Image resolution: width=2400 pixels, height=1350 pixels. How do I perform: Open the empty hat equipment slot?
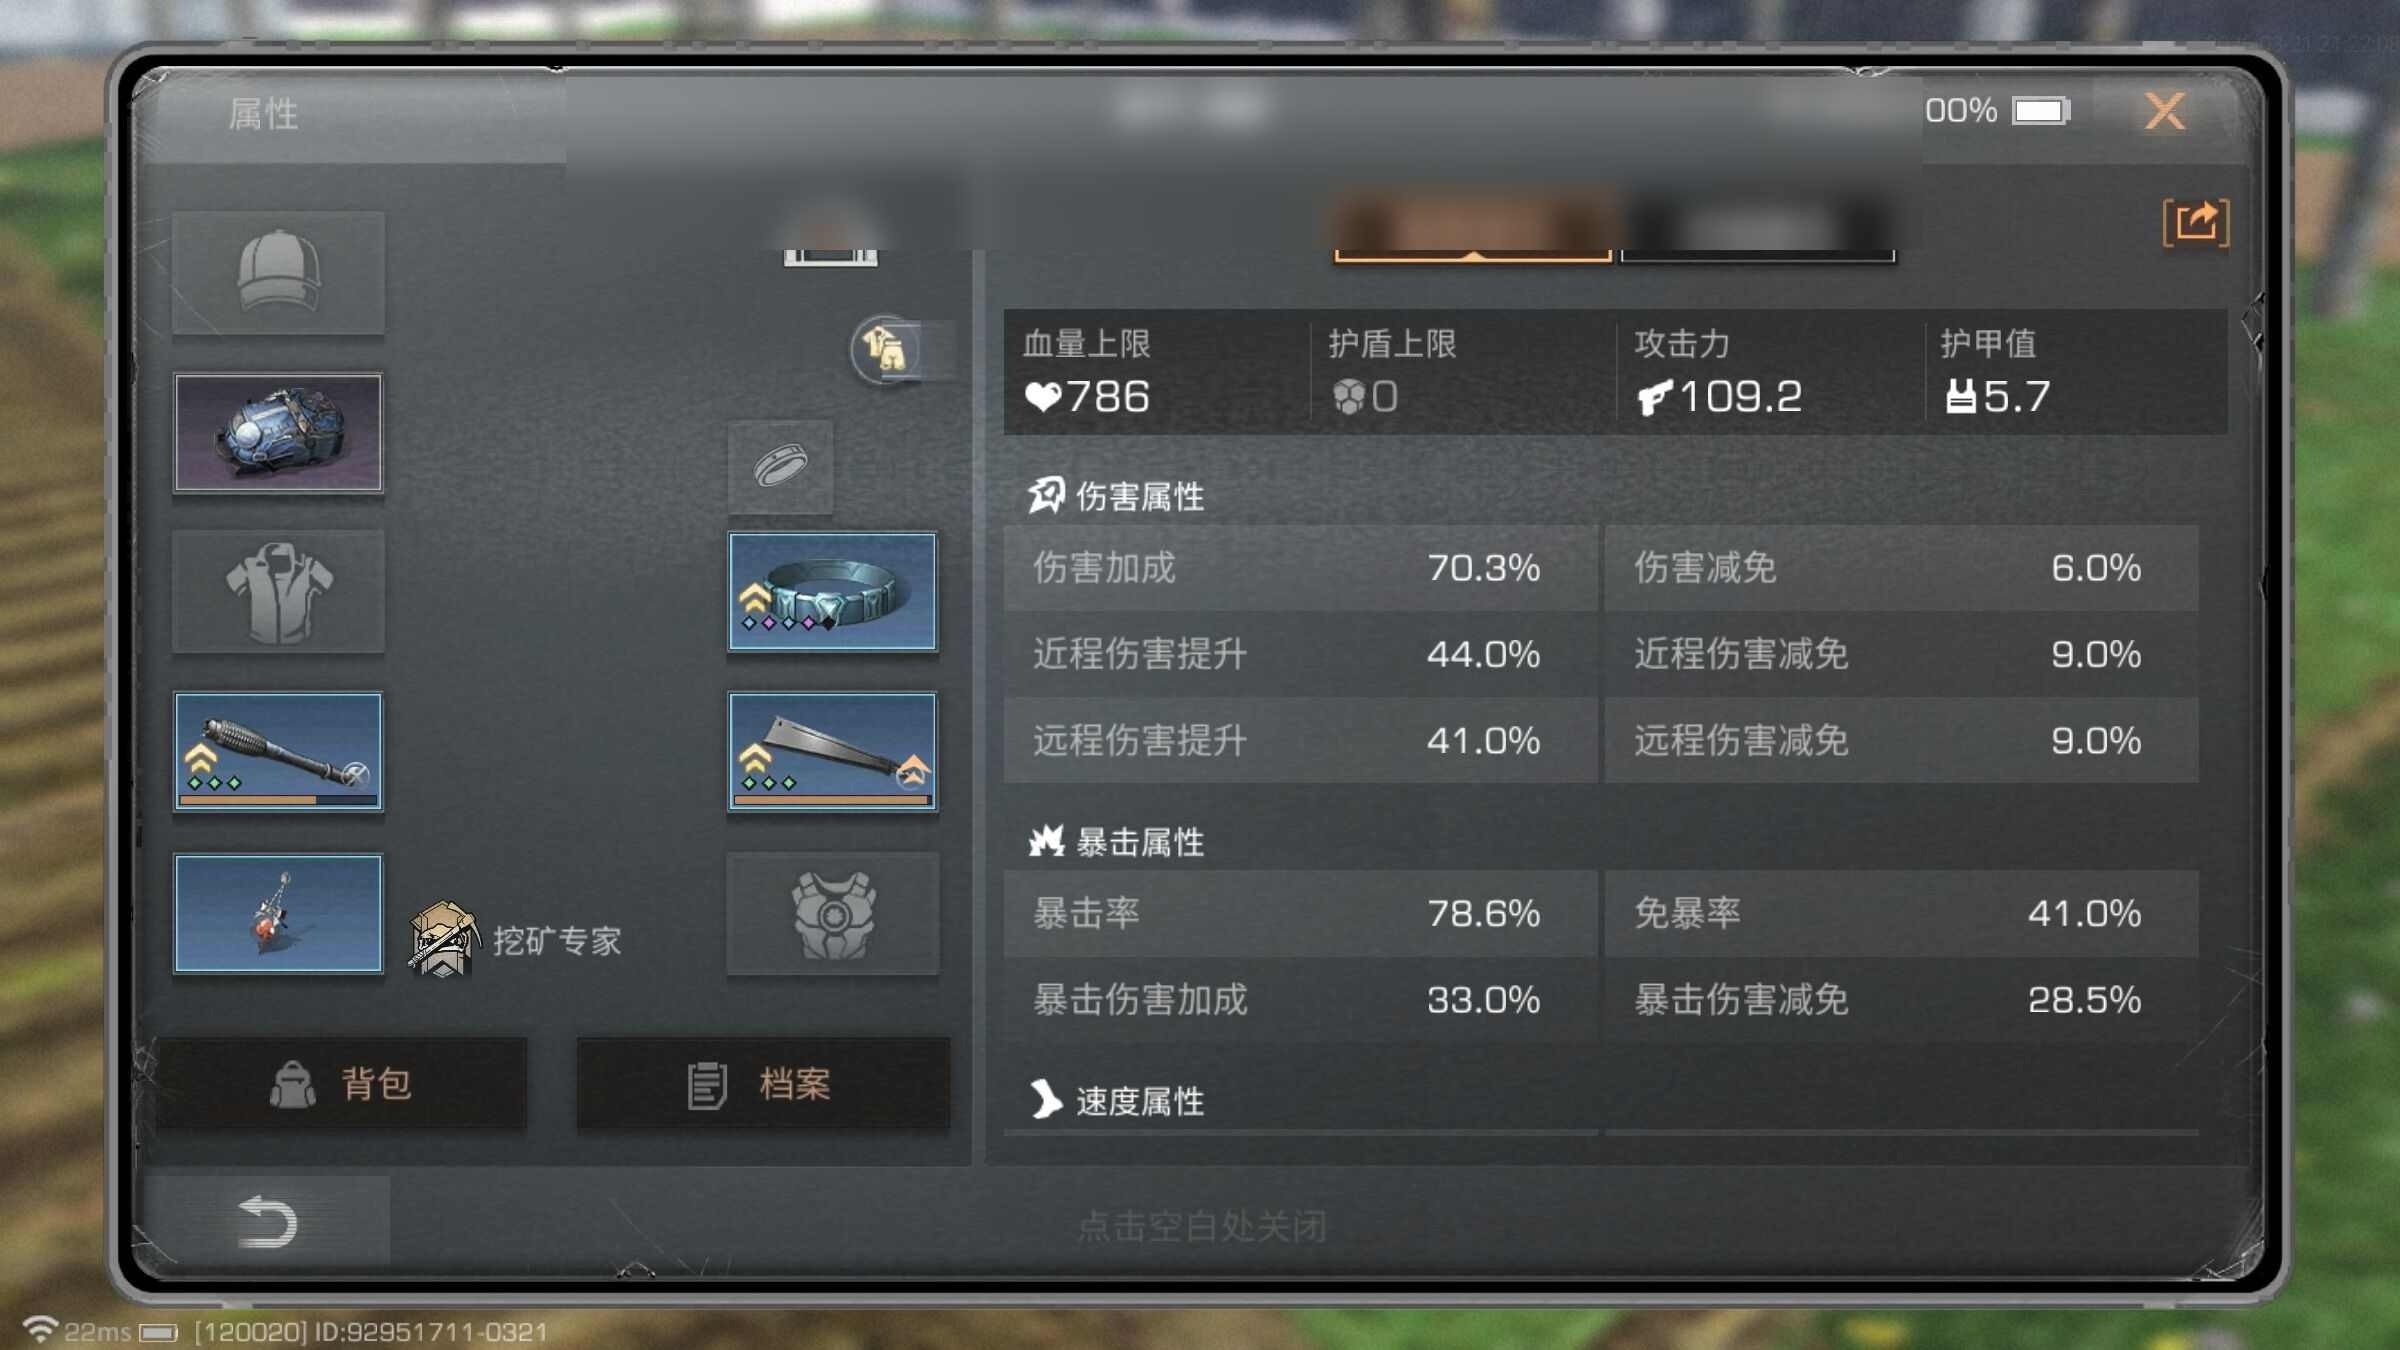pyautogui.click(x=278, y=272)
